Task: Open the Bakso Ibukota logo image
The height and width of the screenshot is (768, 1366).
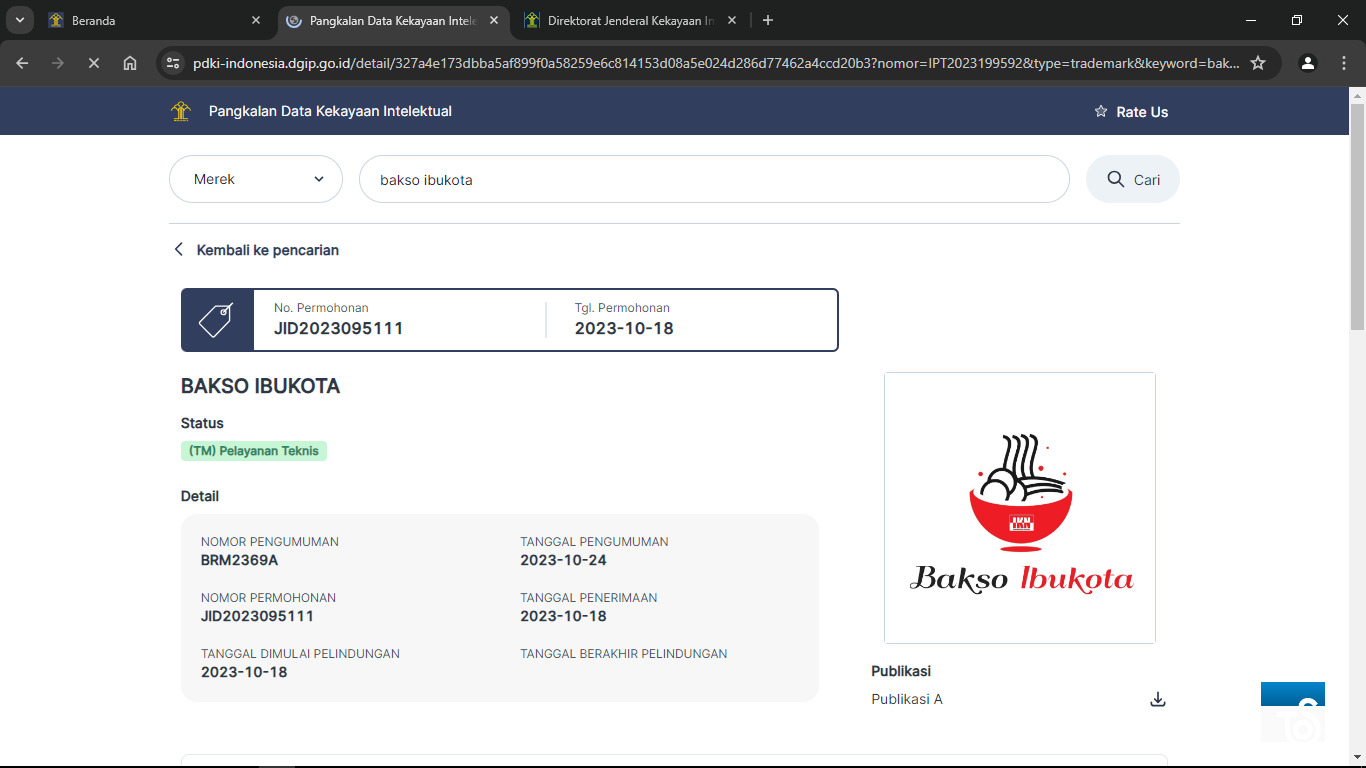Action: click(1020, 508)
